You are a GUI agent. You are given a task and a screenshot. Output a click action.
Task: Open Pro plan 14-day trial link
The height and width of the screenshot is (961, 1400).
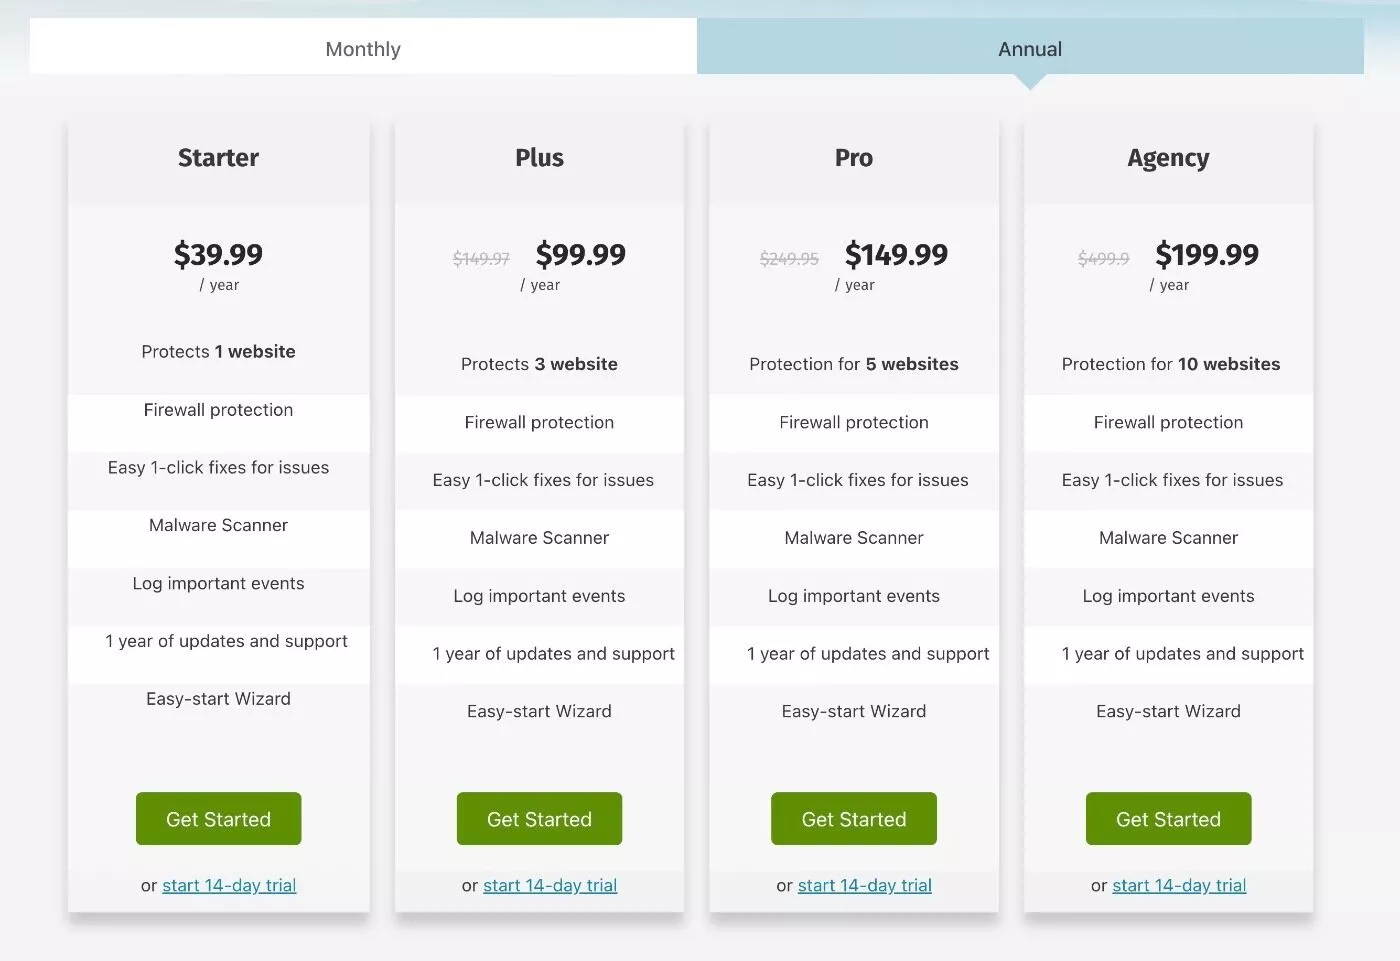[865, 885]
